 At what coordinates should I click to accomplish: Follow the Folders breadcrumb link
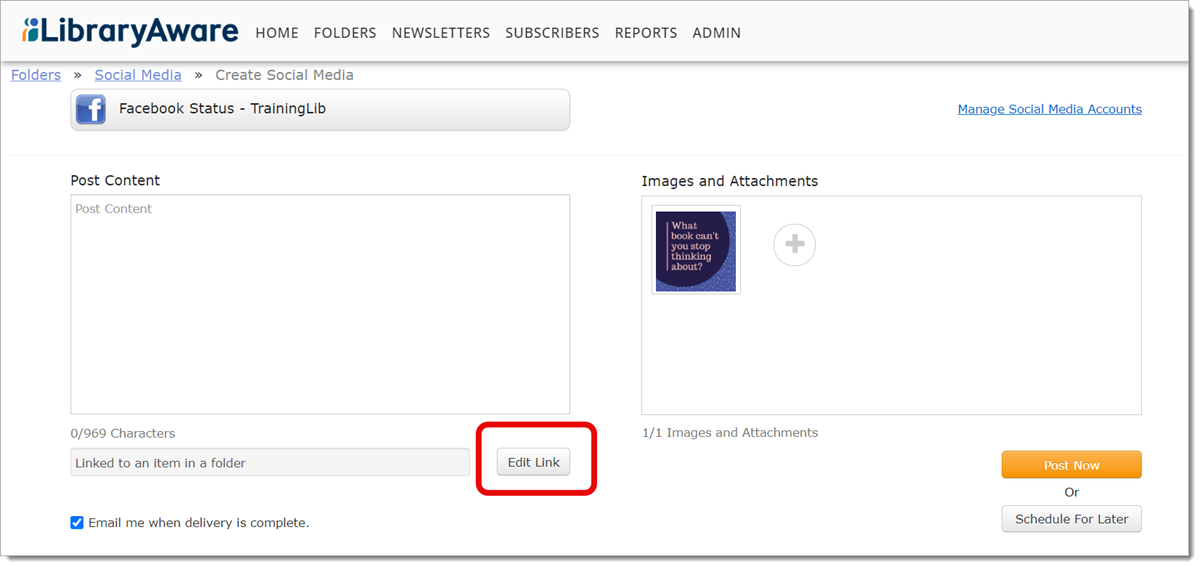(x=36, y=75)
